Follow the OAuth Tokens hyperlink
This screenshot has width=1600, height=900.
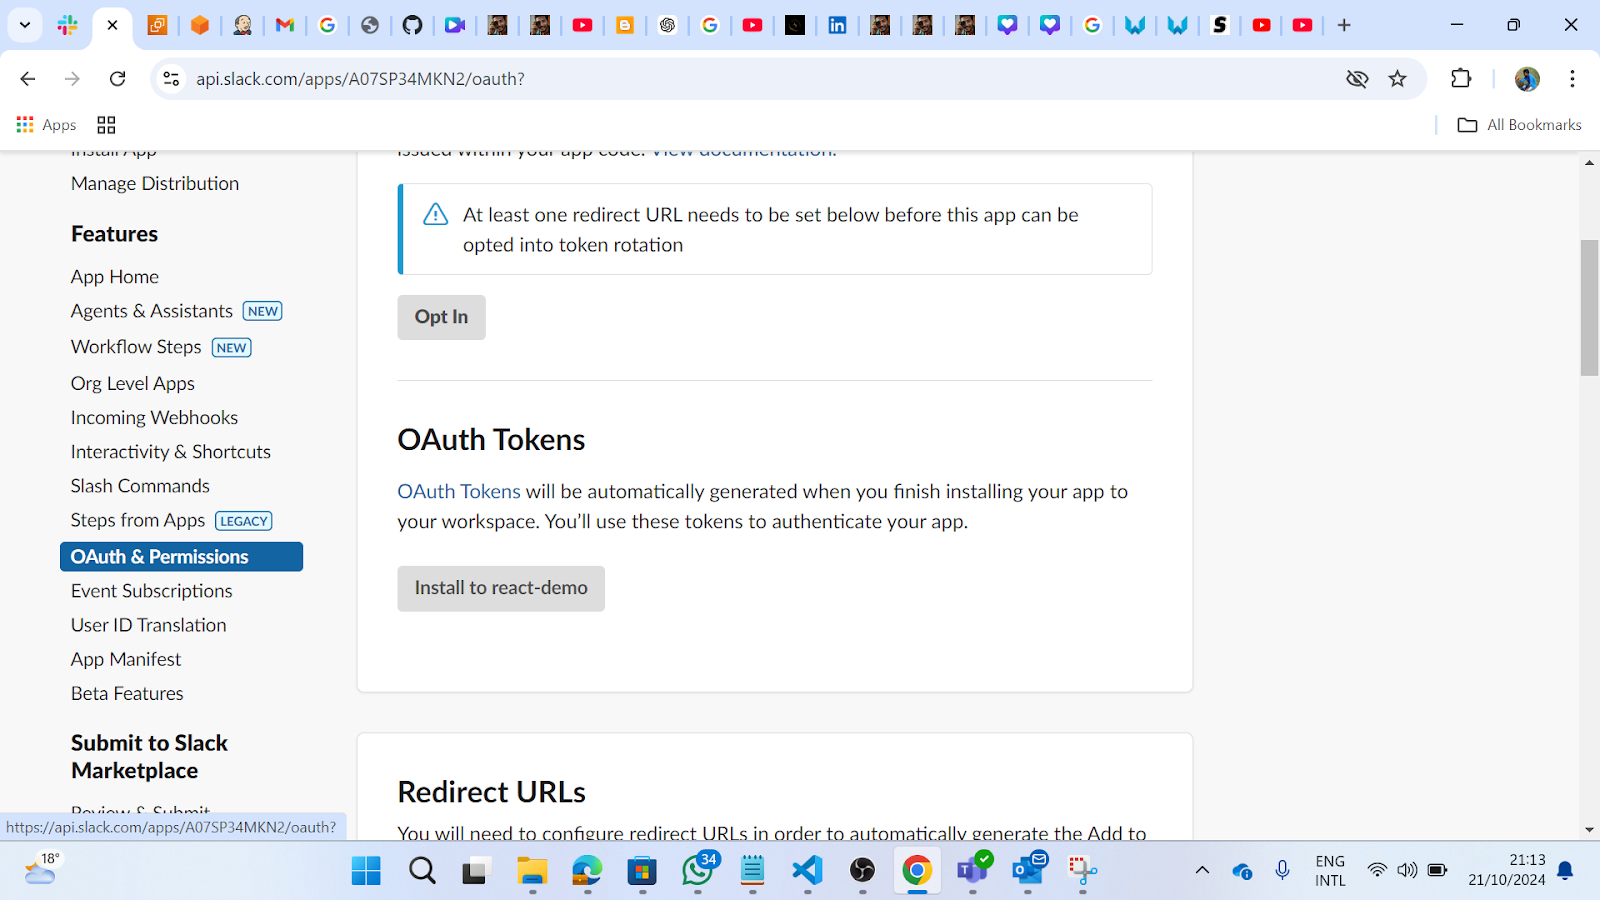pyautogui.click(x=459, y=491)
